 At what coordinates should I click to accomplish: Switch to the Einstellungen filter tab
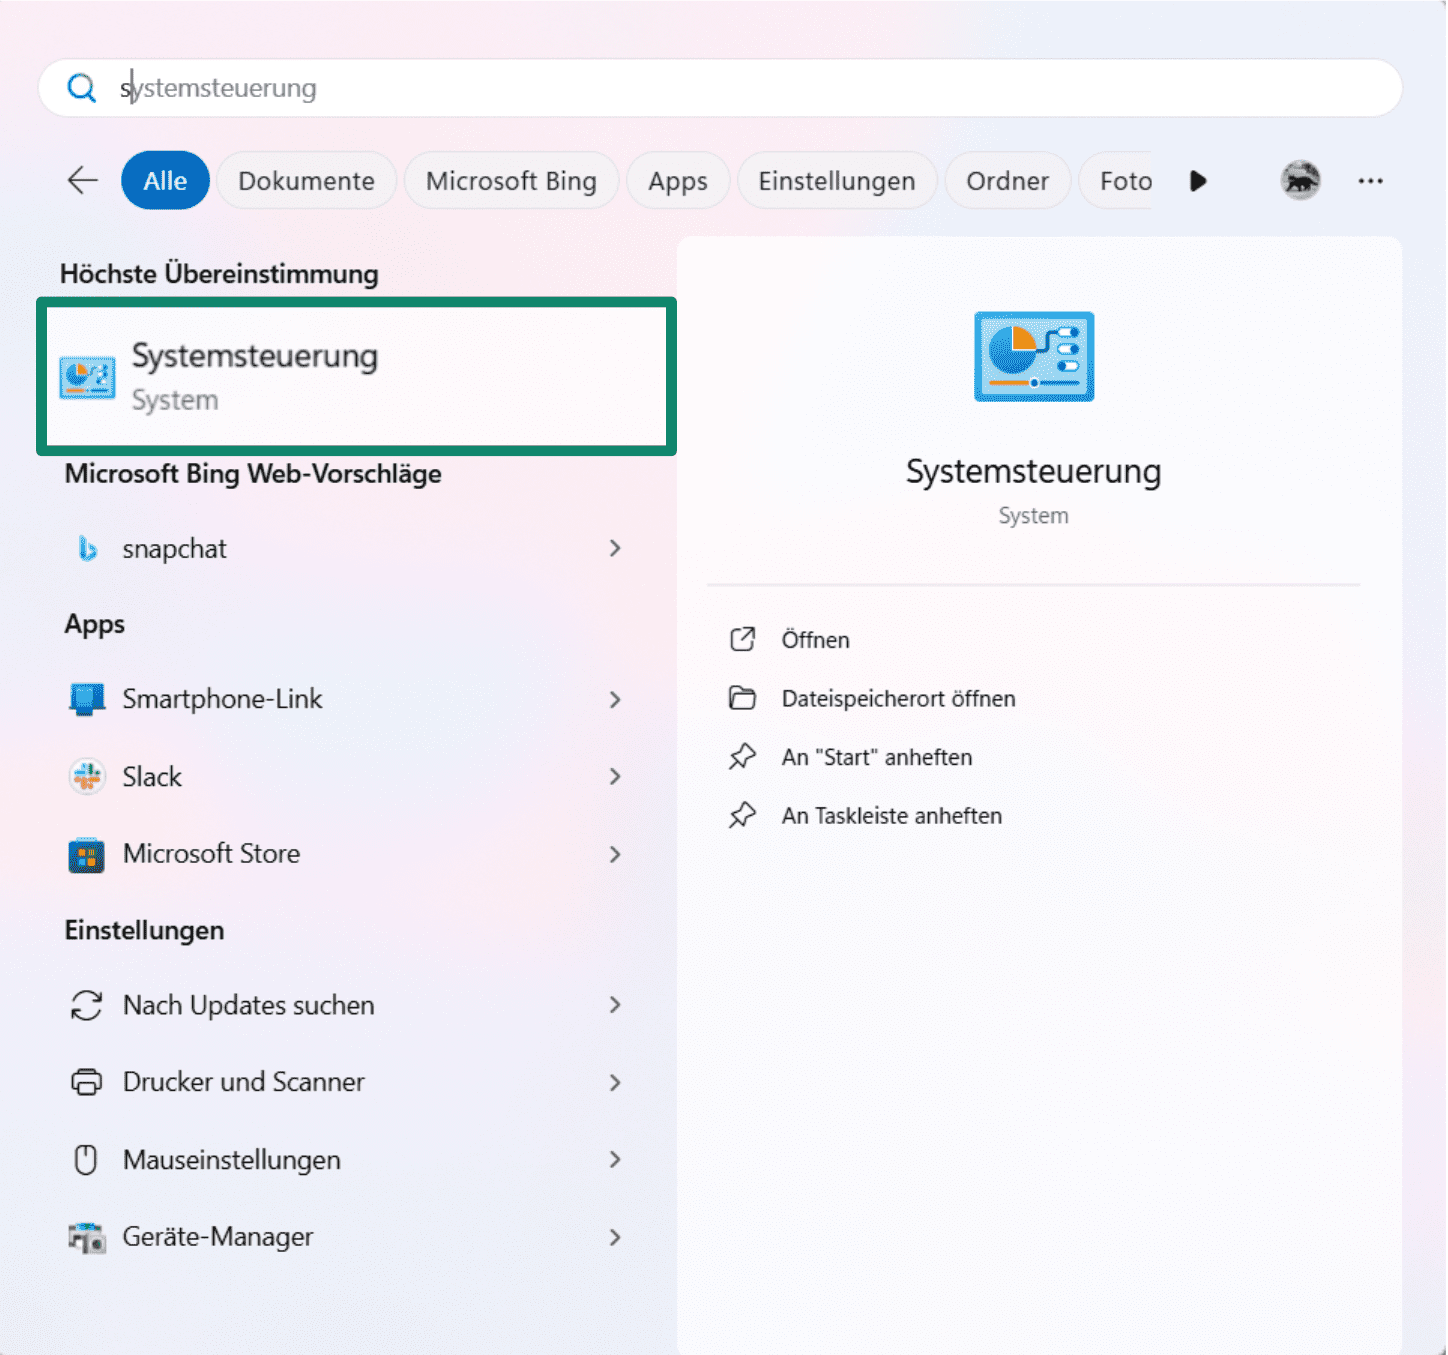pyautogui.click(x=837, y=180)
